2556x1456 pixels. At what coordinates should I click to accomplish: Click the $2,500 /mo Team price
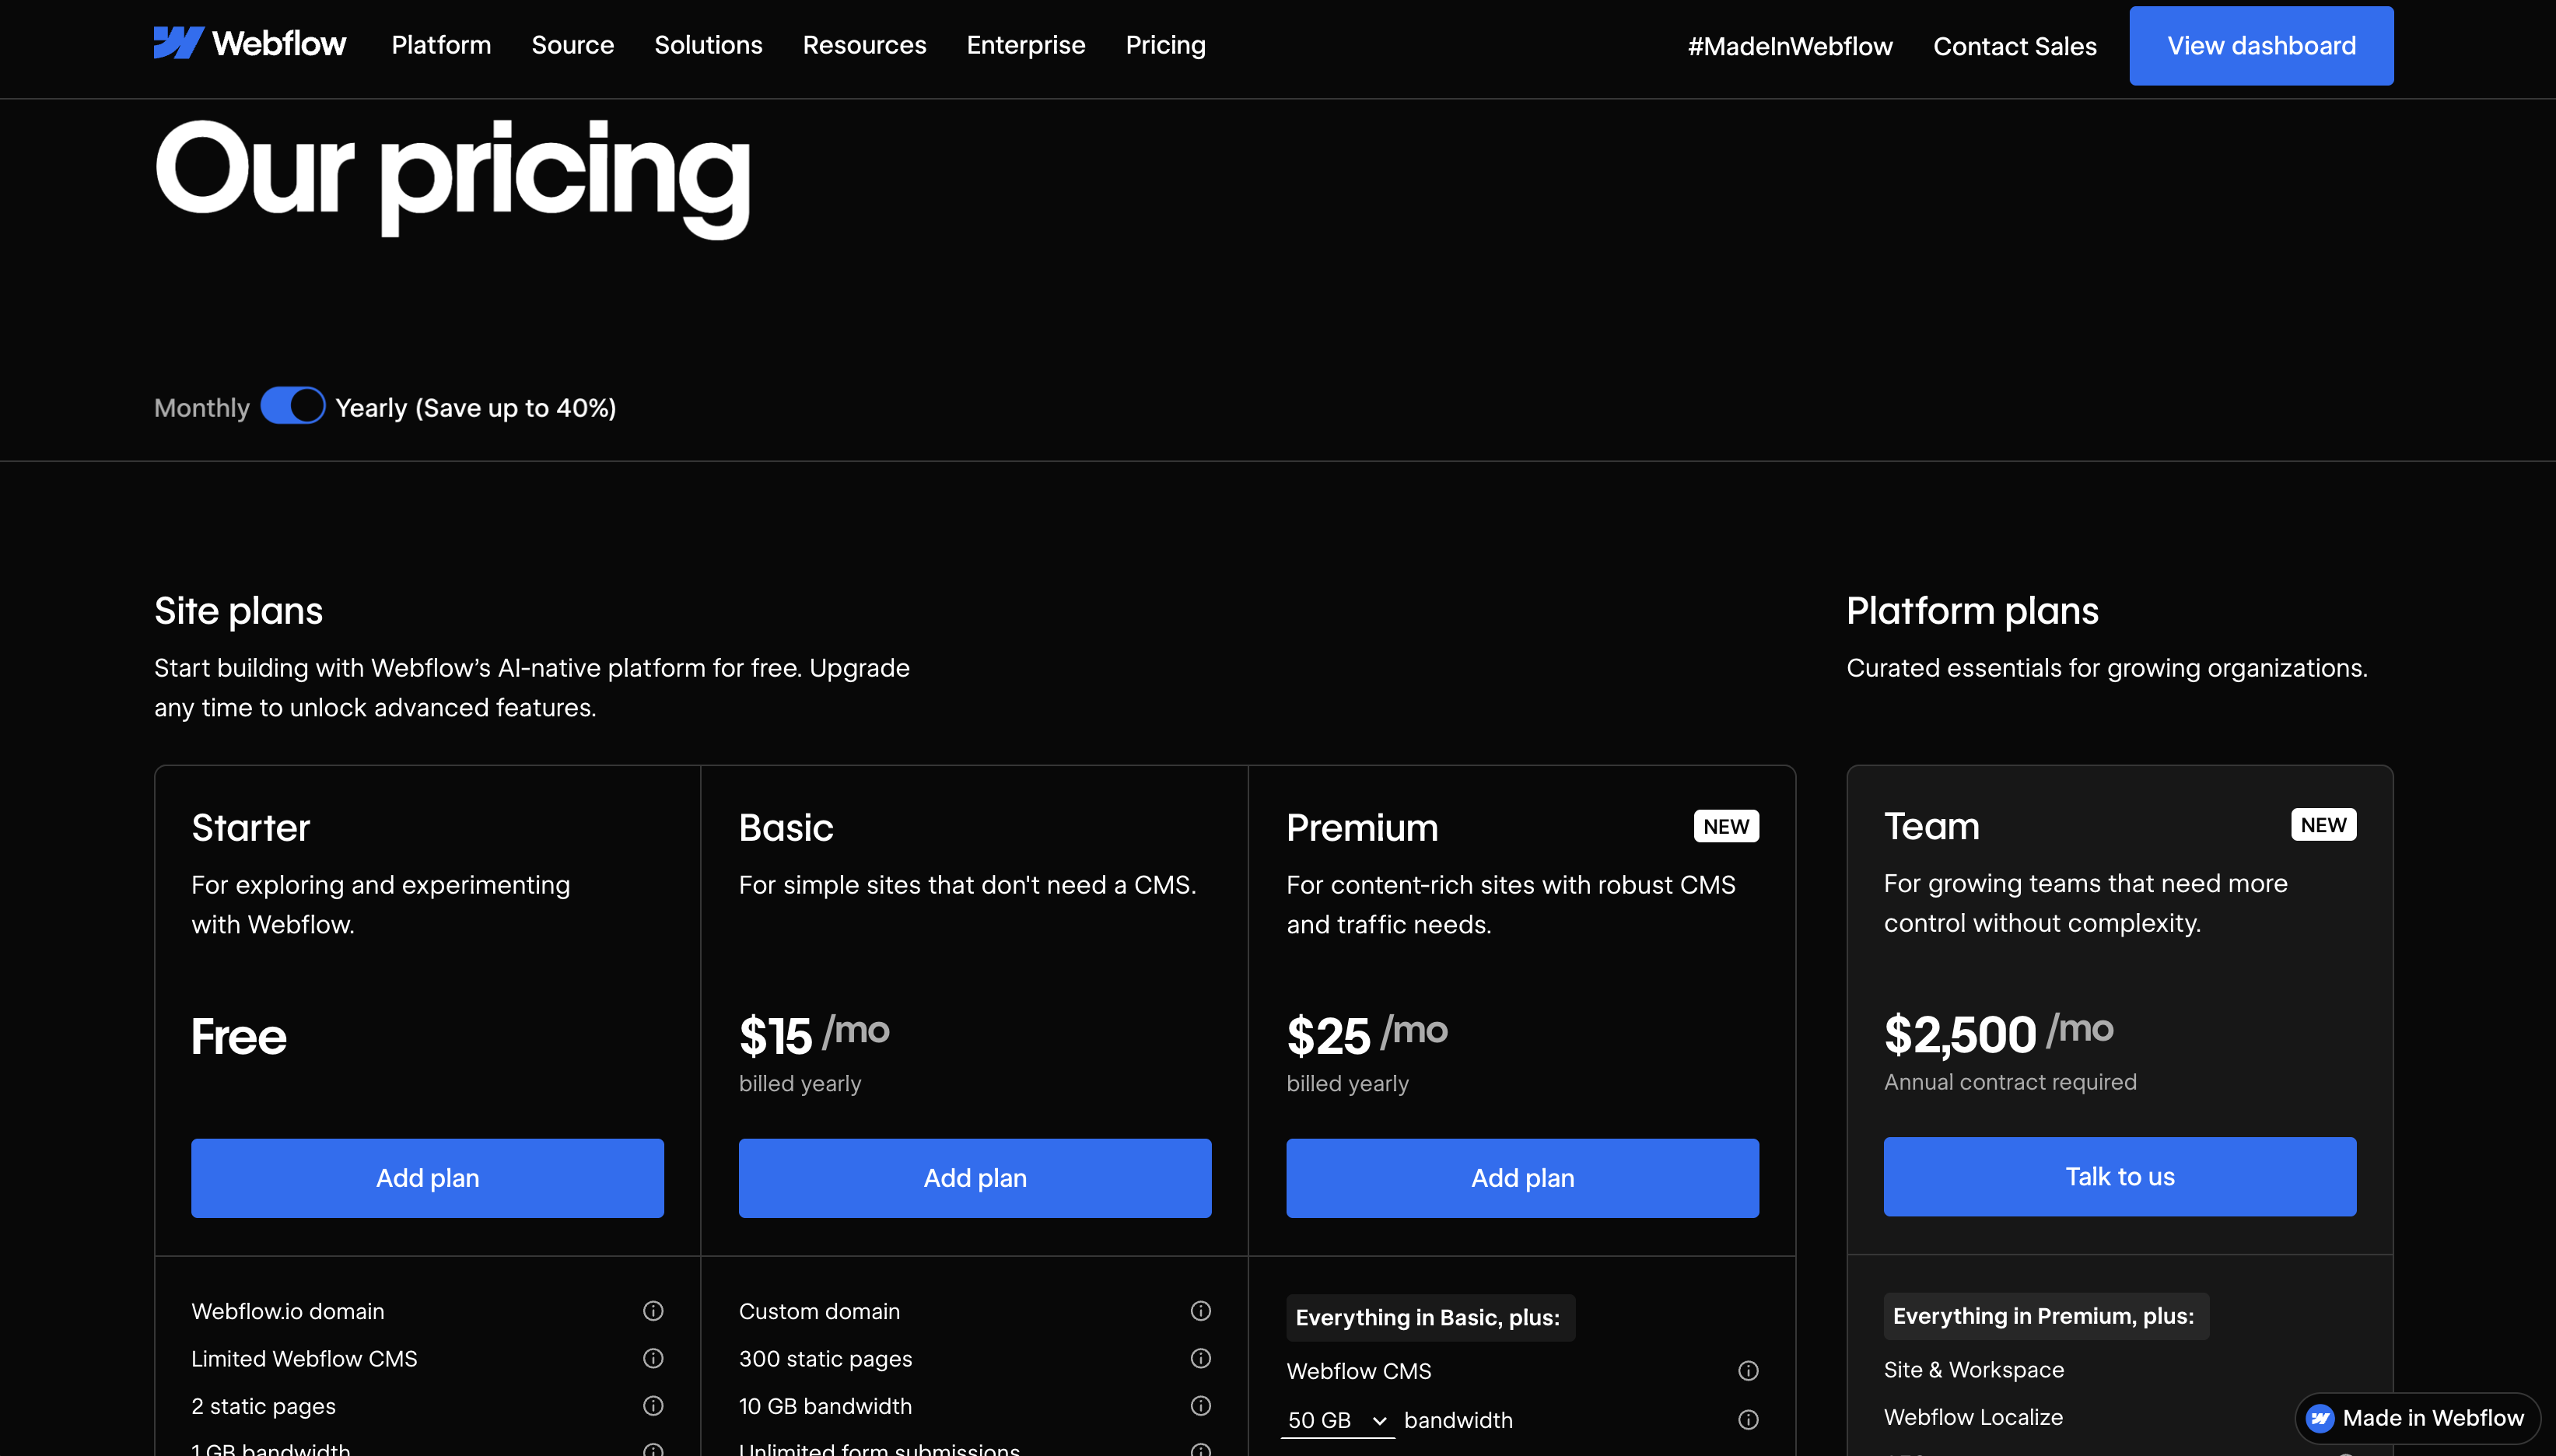1999,1033
